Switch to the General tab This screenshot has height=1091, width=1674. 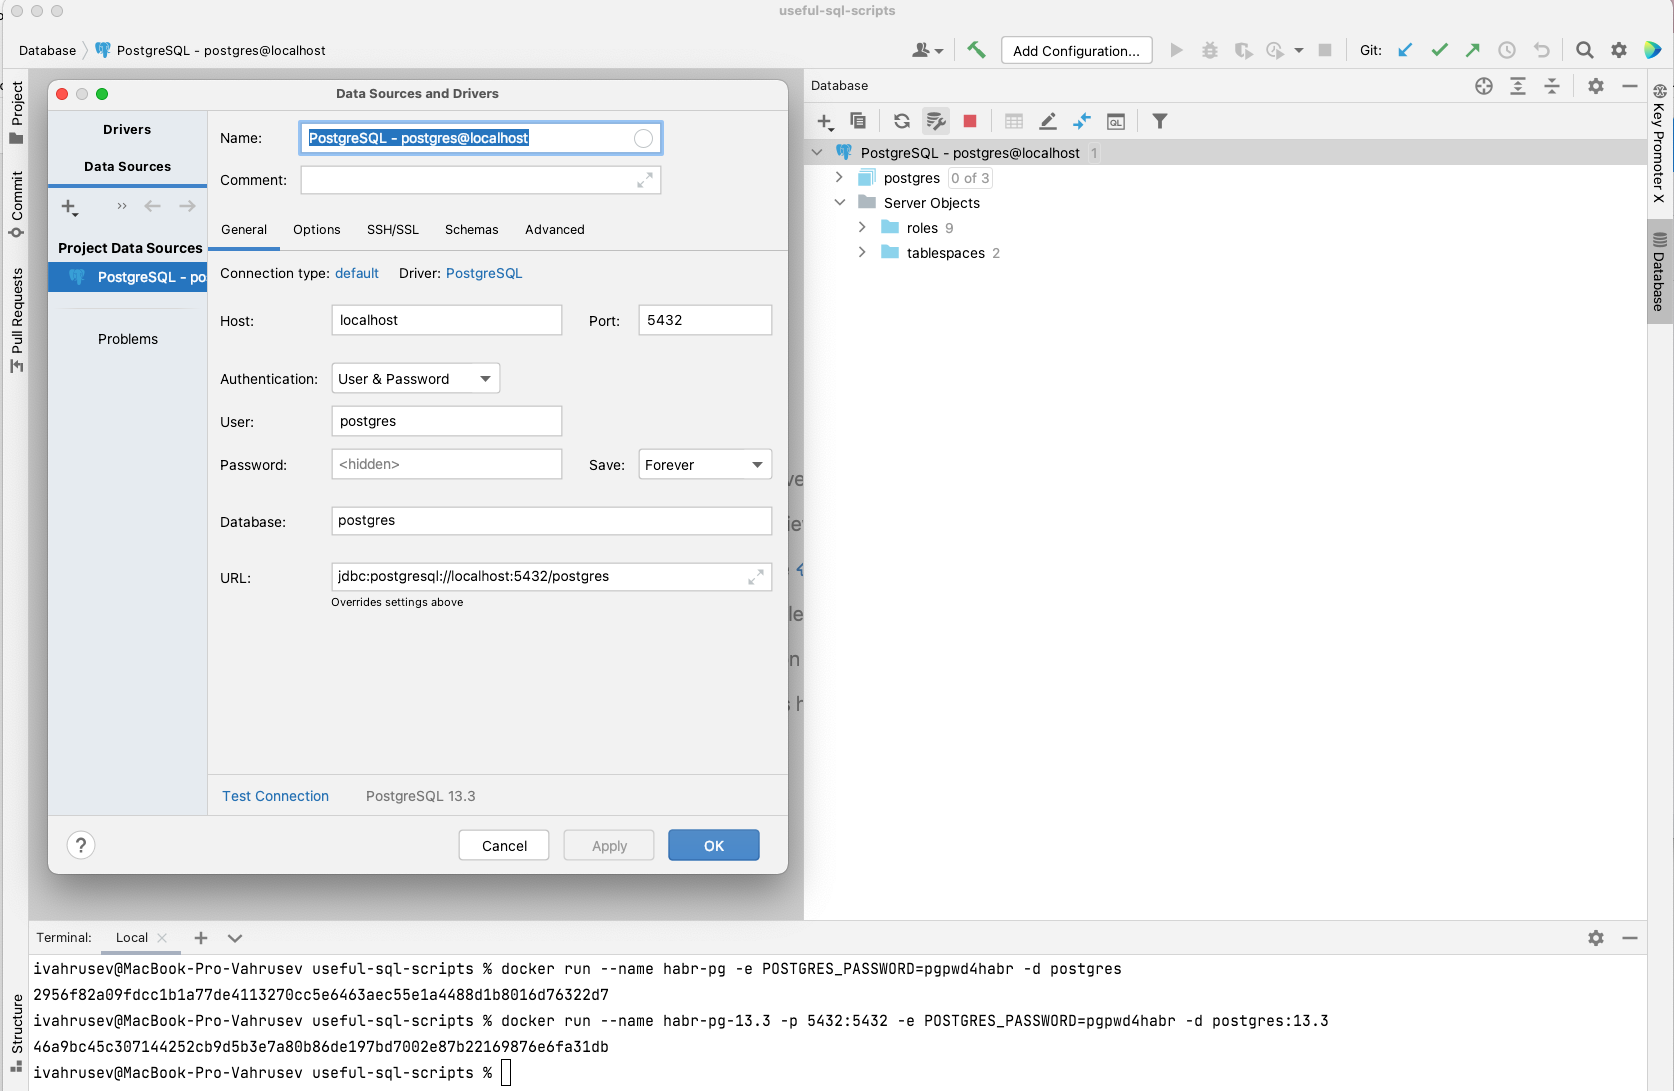244,230
